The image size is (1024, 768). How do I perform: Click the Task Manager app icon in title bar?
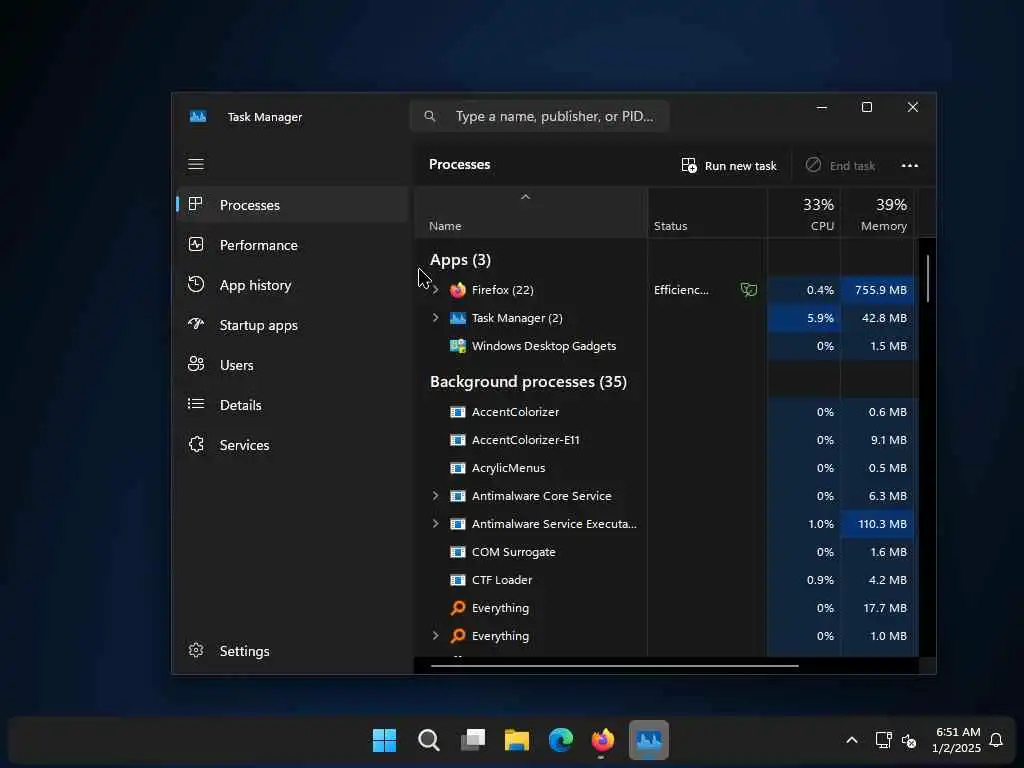pyautogui.click(x=198, y=117)
